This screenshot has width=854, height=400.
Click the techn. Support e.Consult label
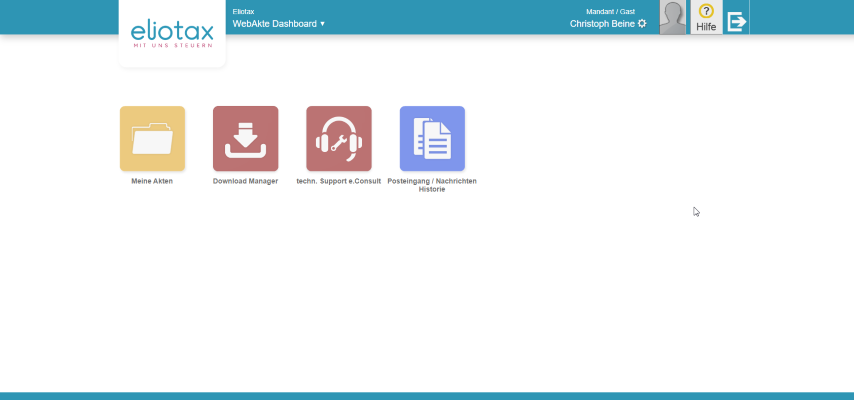click(338, 181)
